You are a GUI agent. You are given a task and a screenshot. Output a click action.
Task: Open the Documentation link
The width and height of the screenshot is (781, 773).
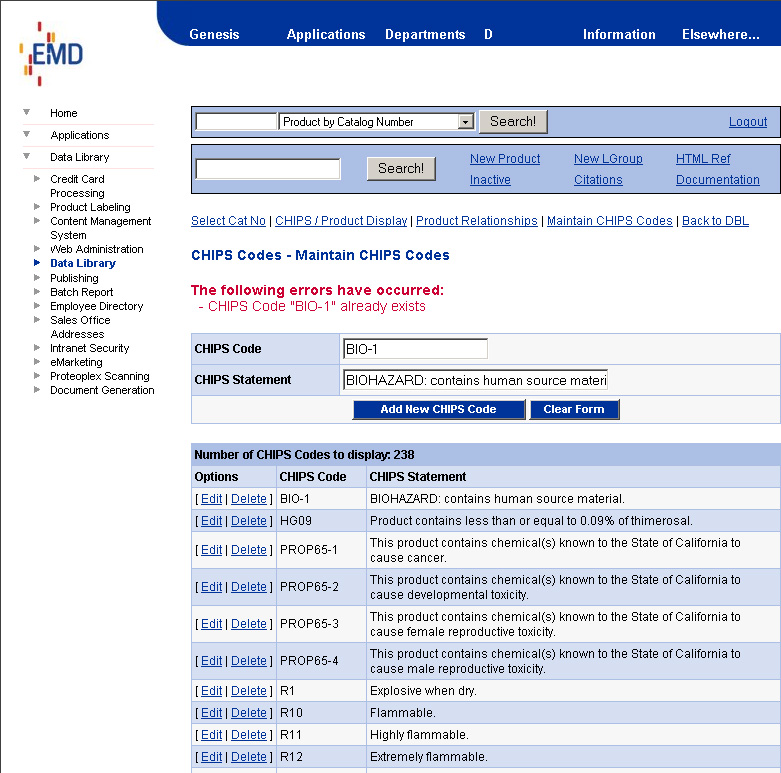(x=717, y=180)
